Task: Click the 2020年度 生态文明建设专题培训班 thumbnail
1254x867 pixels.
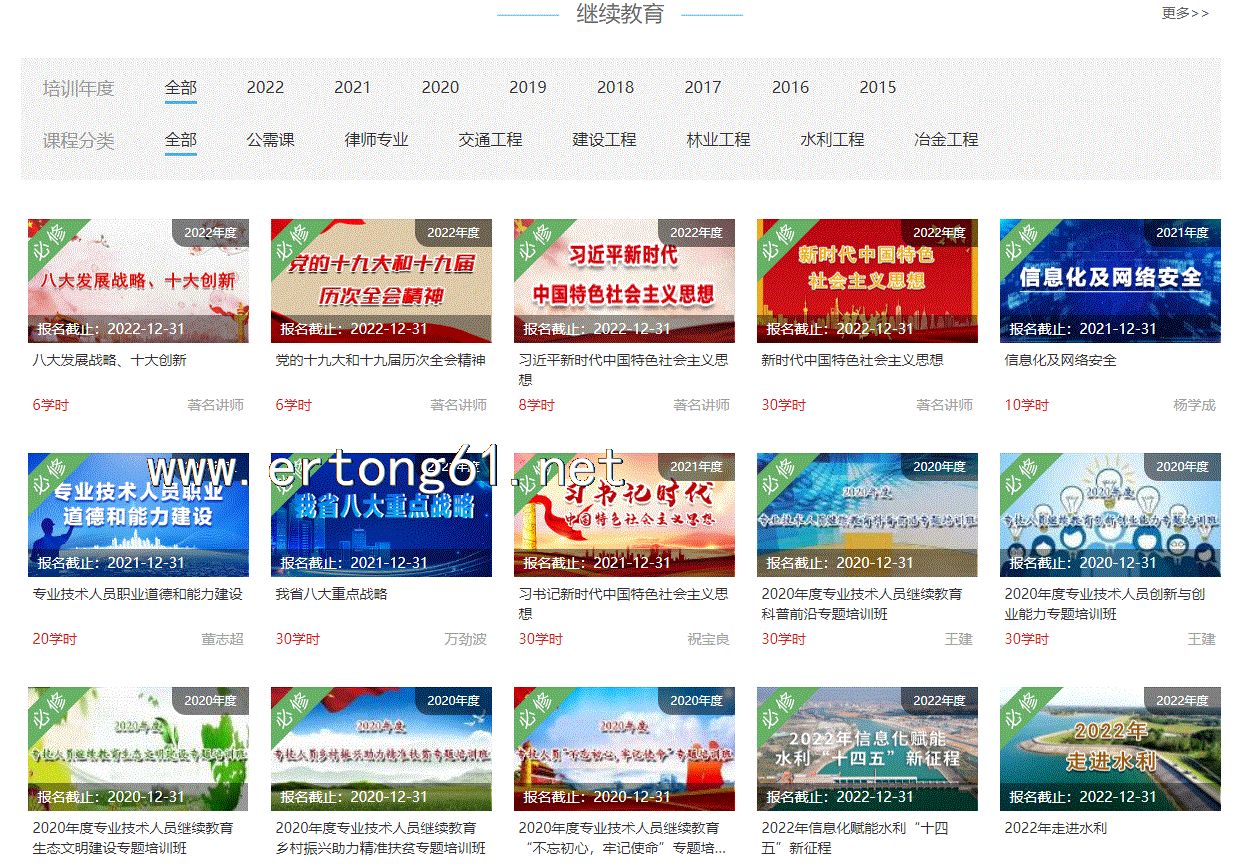Action: click(x=138, y=748)
